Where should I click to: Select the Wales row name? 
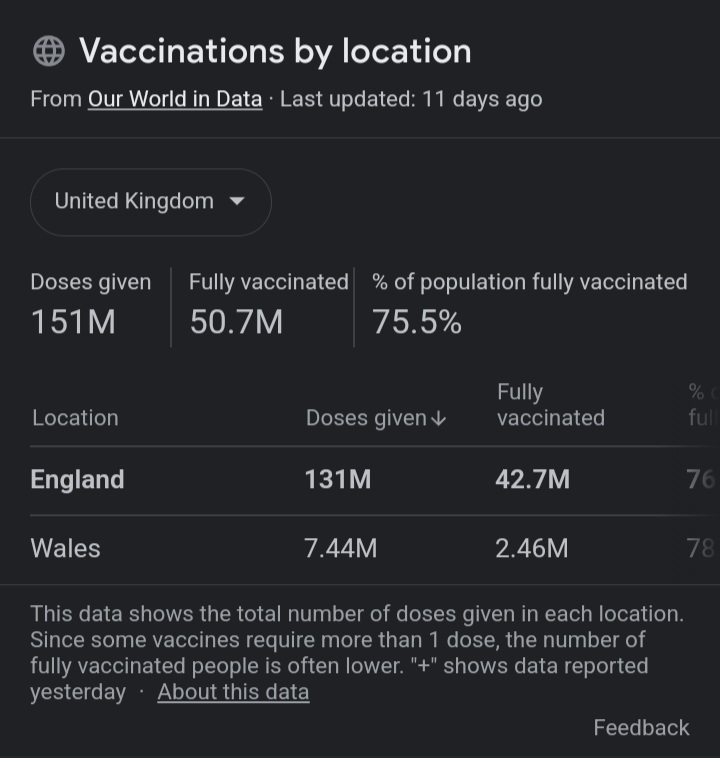[66, 548]
